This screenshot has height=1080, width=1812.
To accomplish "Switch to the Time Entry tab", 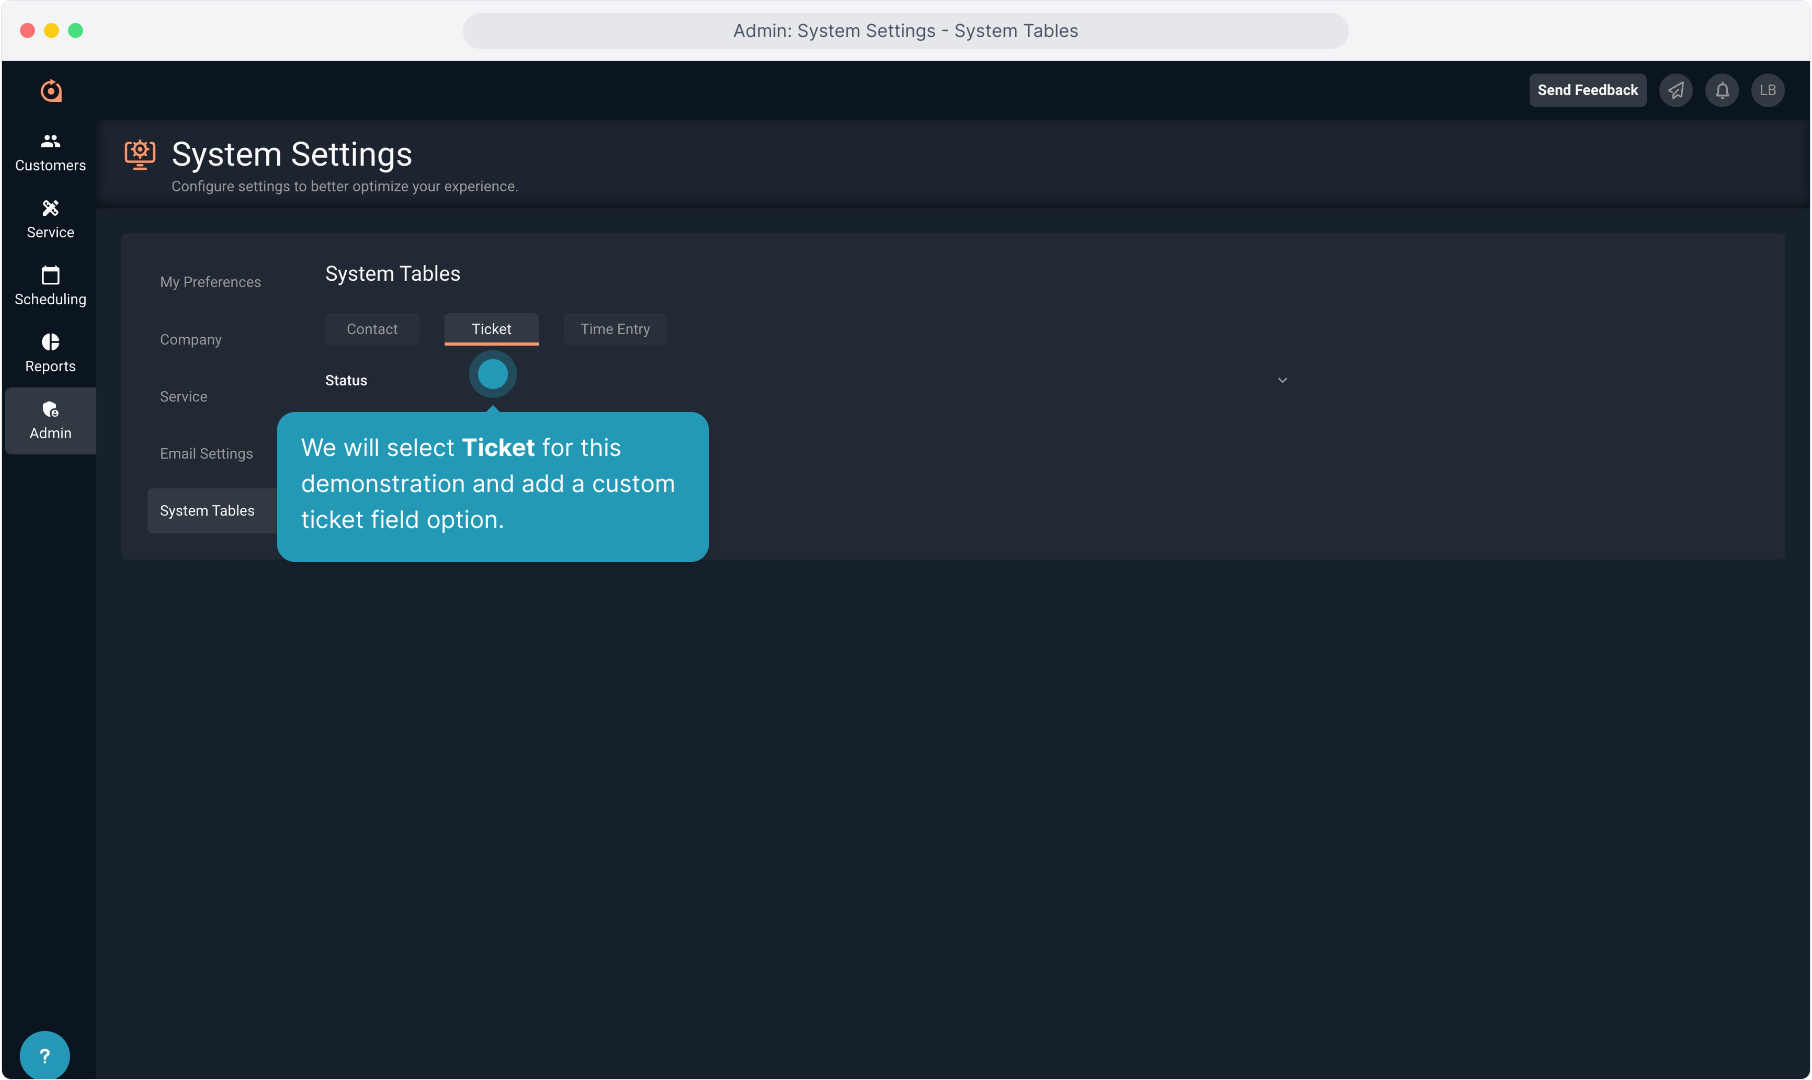I will (615, 329).
